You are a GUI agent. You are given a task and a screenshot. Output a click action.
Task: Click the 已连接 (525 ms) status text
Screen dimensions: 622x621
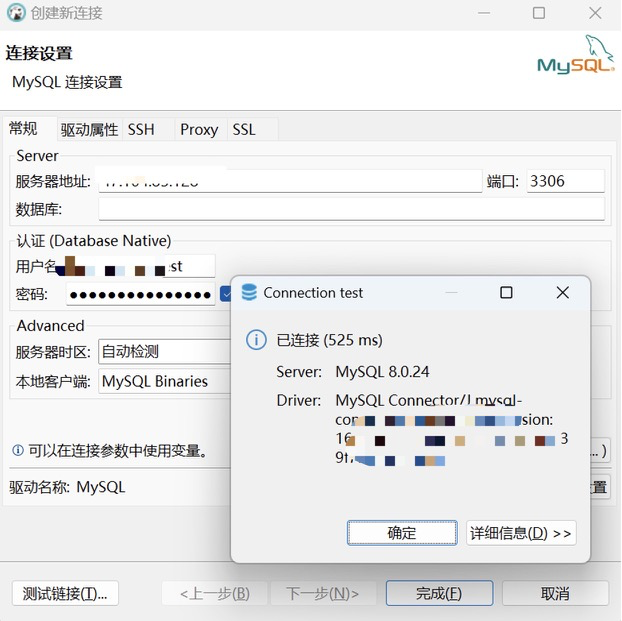coord(329,340)
